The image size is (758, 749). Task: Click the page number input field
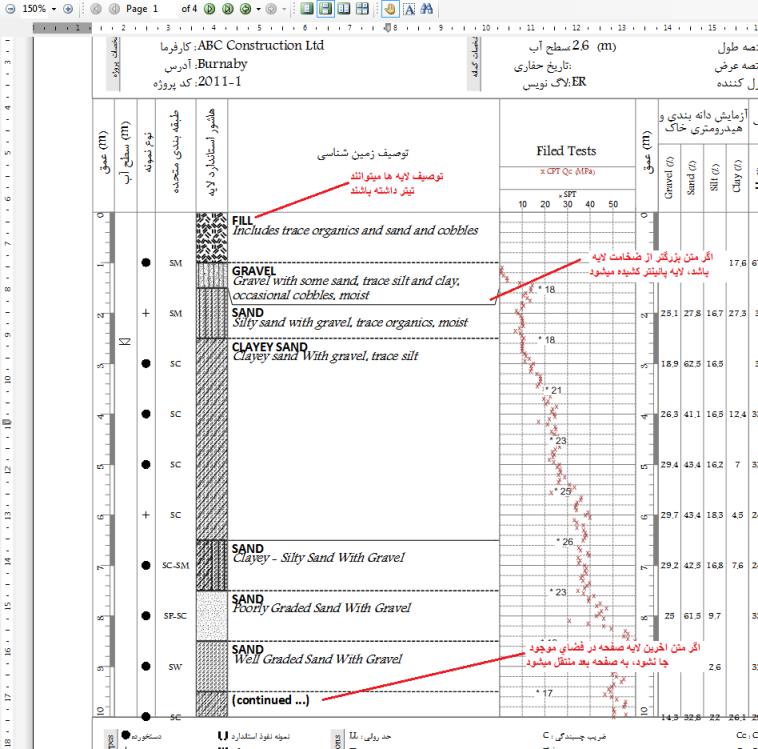point(165,8)
